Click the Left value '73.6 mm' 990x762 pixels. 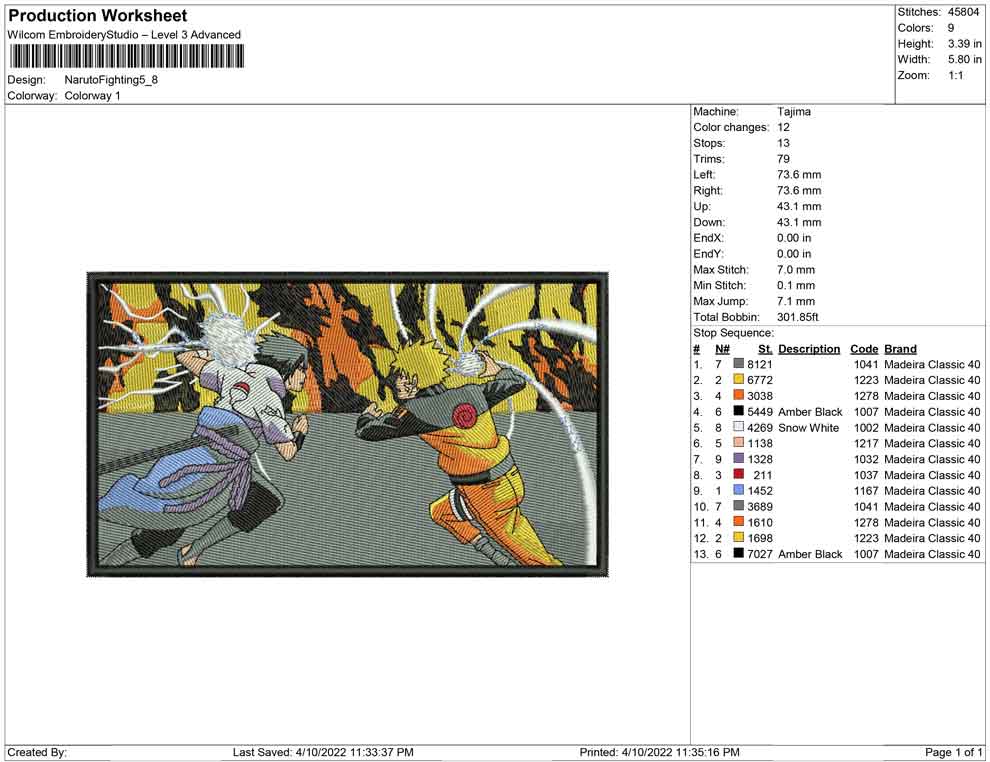799,175
